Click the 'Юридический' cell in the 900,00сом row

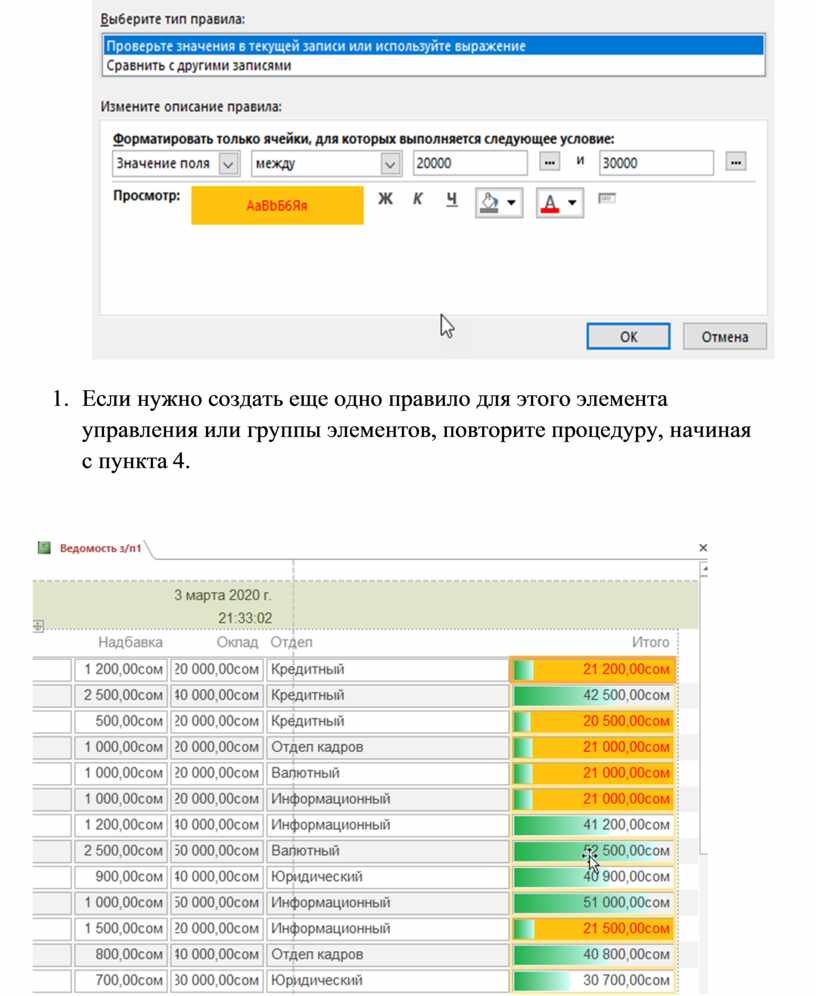[x=387, y=877]
